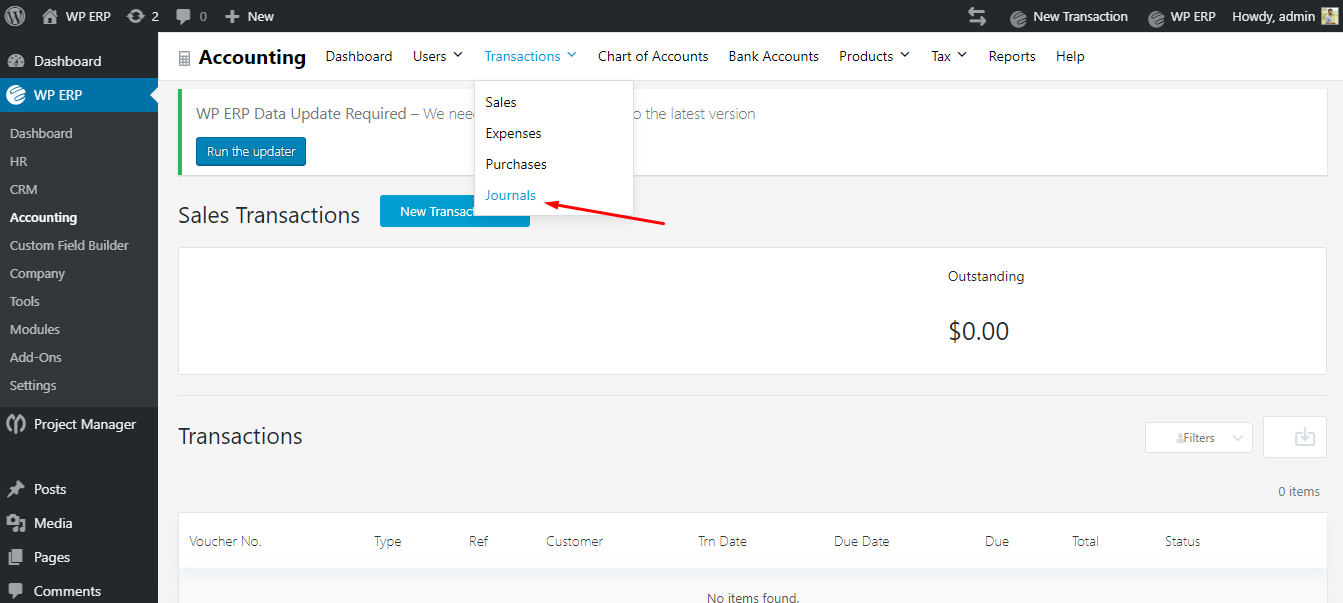1343x603 pixels.
Task: Open Media from the sidebar
Action: [x=45, y=522]
